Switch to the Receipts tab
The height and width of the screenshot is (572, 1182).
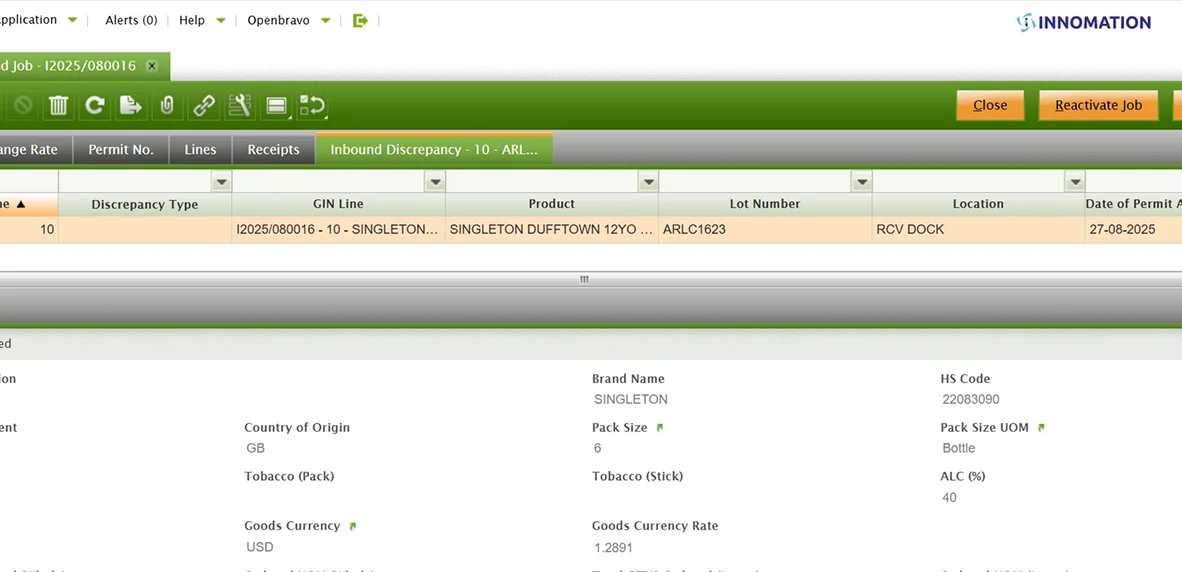click(273, 150)
